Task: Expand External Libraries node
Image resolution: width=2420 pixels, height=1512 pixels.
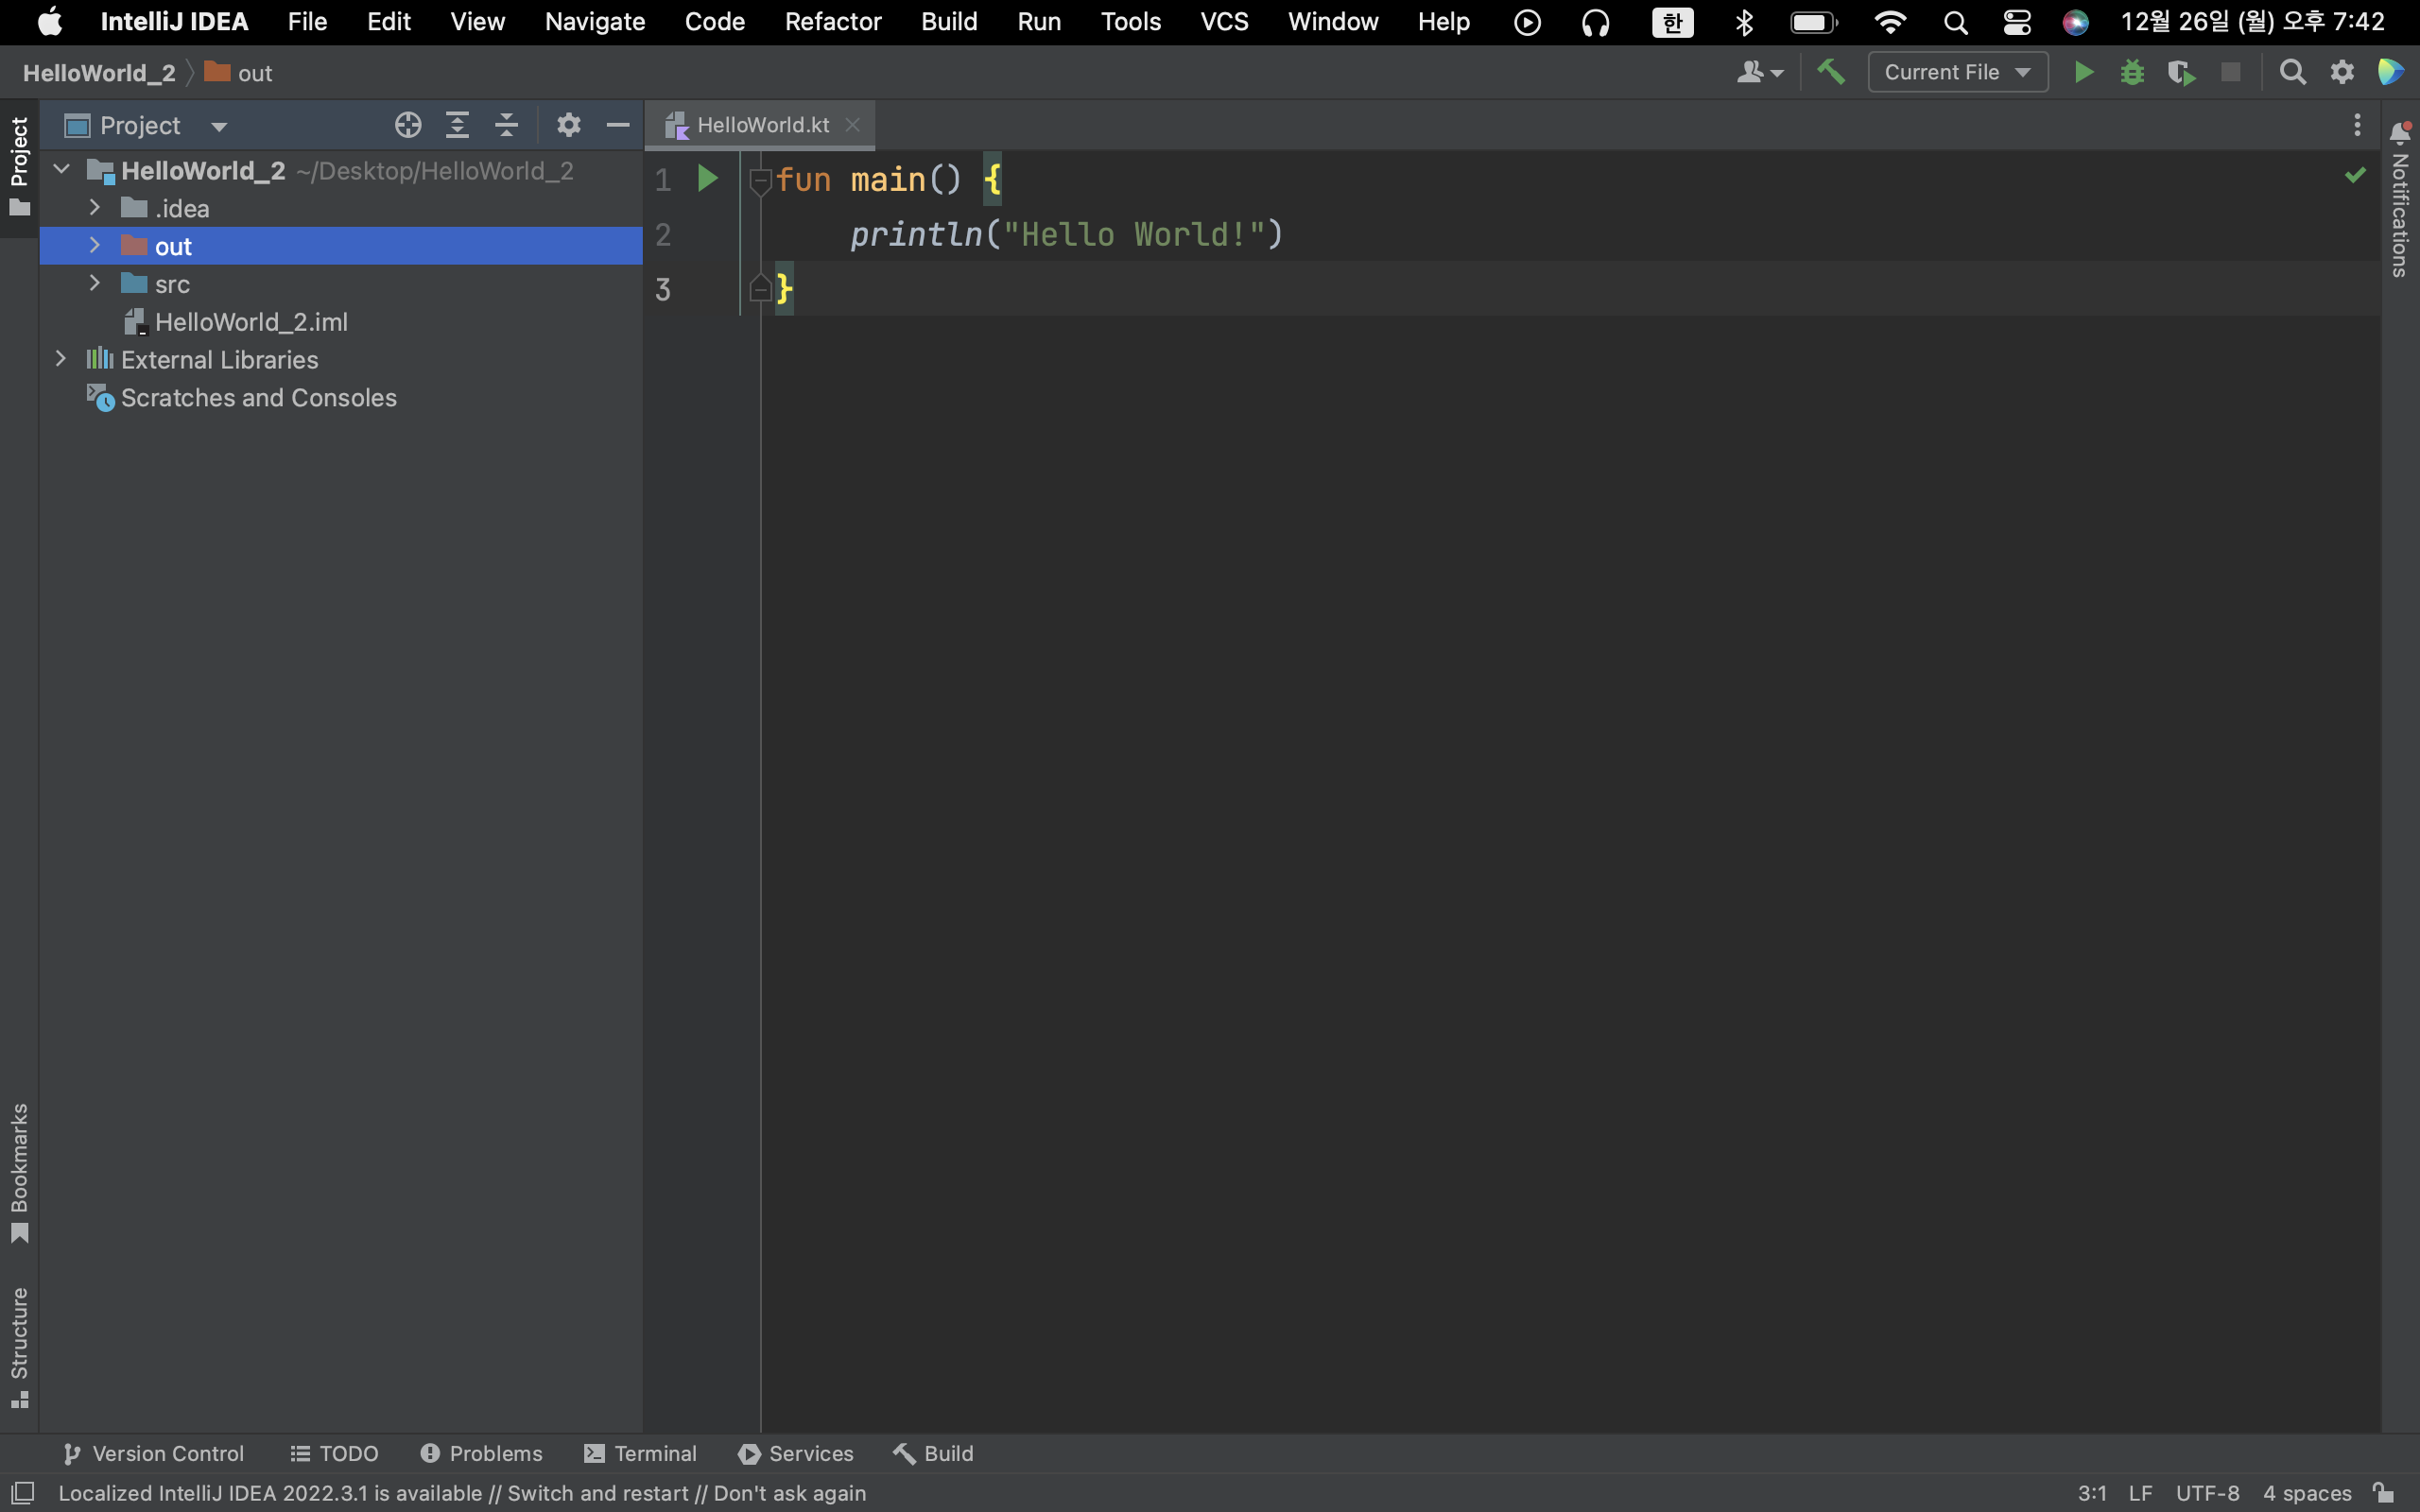Action: [61, 359]
